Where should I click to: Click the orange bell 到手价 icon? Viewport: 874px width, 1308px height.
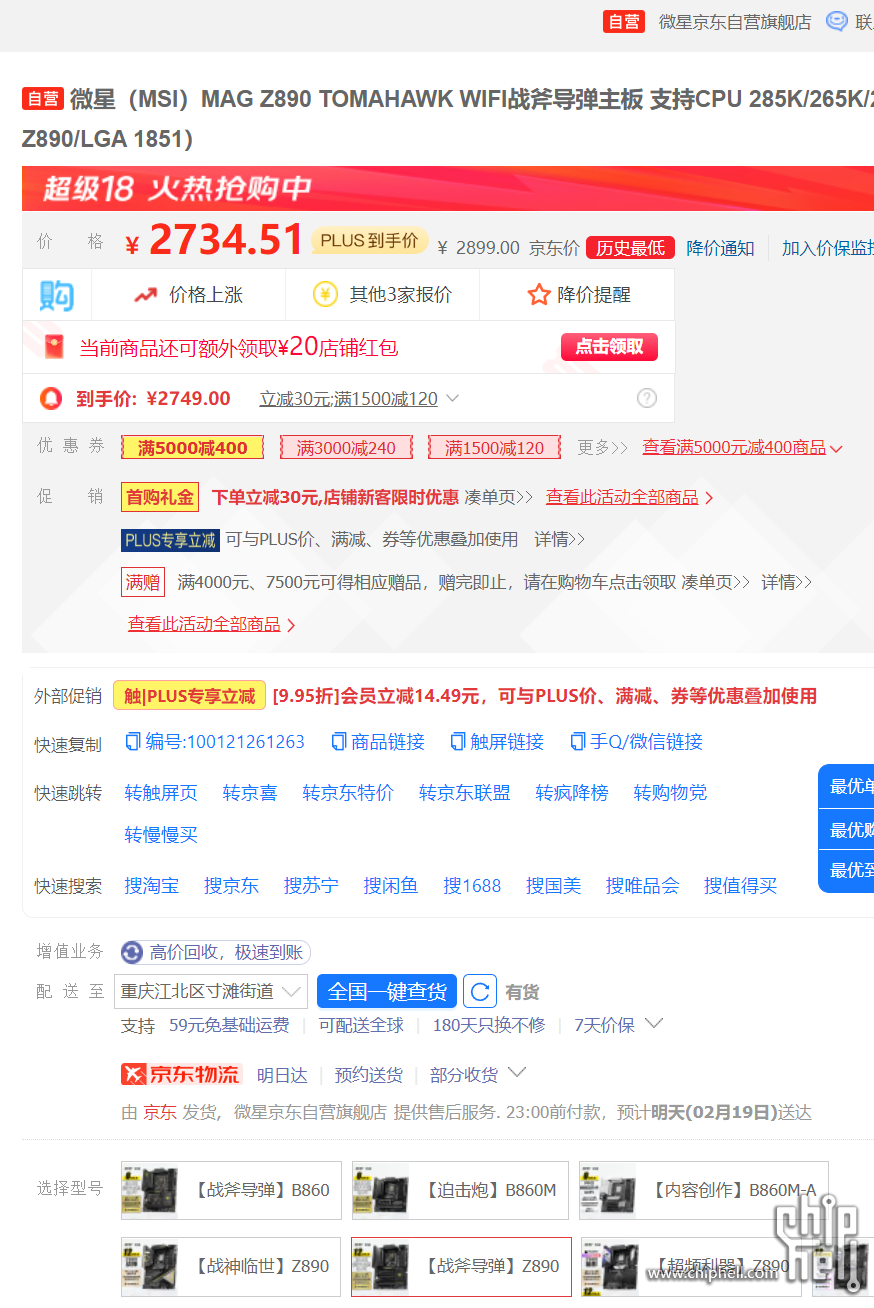(x=50, y=398)
